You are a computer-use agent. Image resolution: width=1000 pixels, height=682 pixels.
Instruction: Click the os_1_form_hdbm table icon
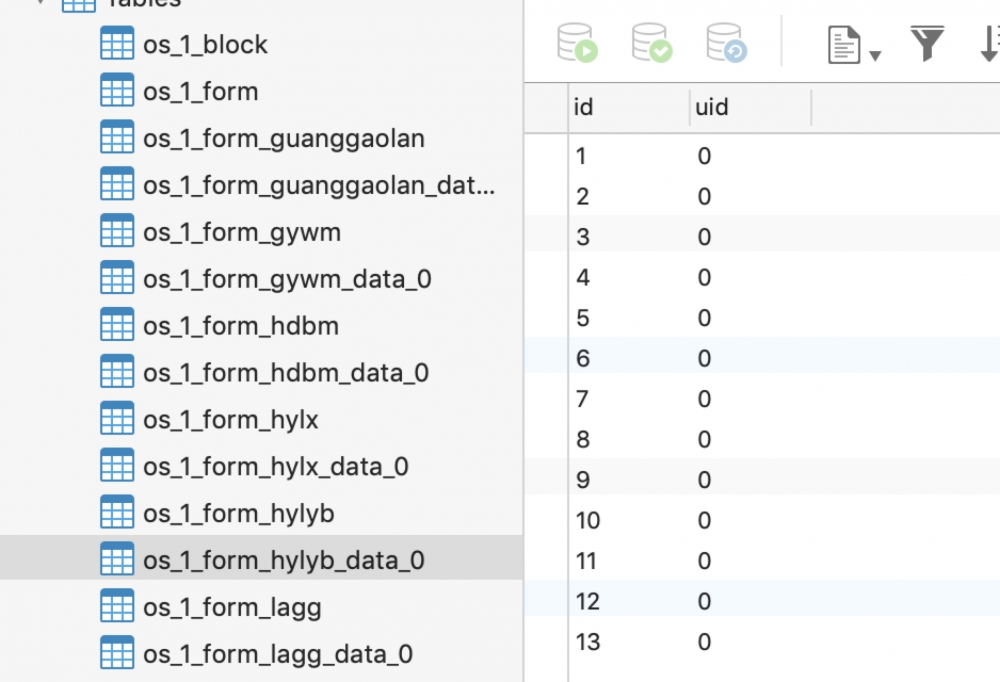pyautogui.click(x=117, y=324)
